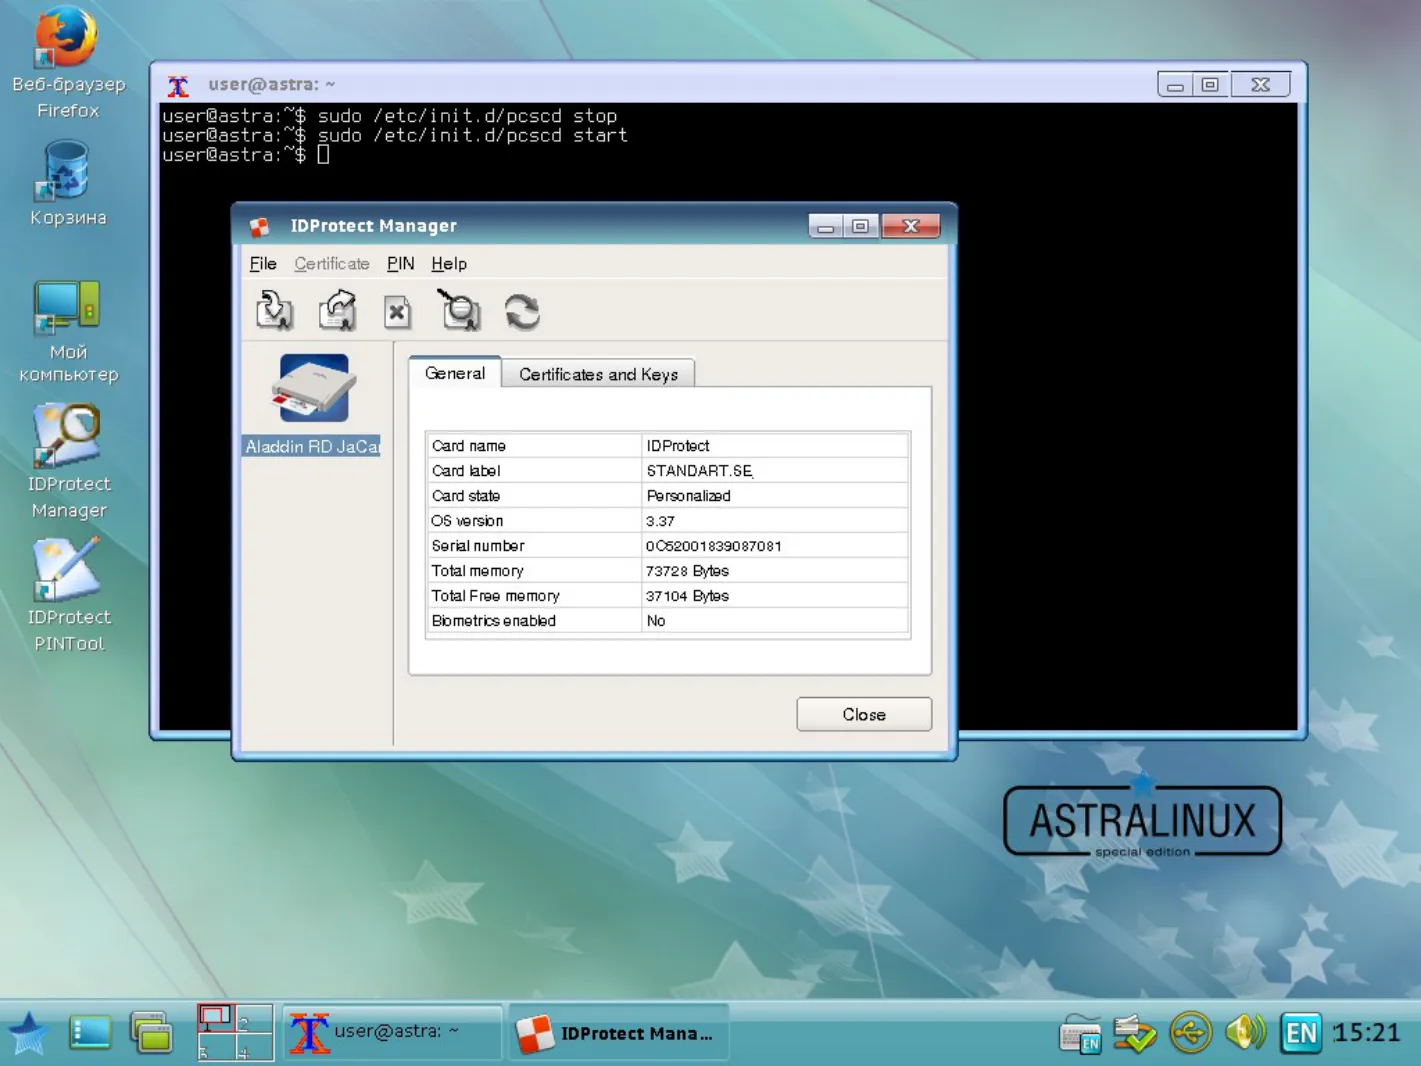Image resolution: width=1421 pixels, height=1066 pixels.
Task: Click the refresh arrows toolbar icon
Action: pyautogui.click(x=522, y=312)
